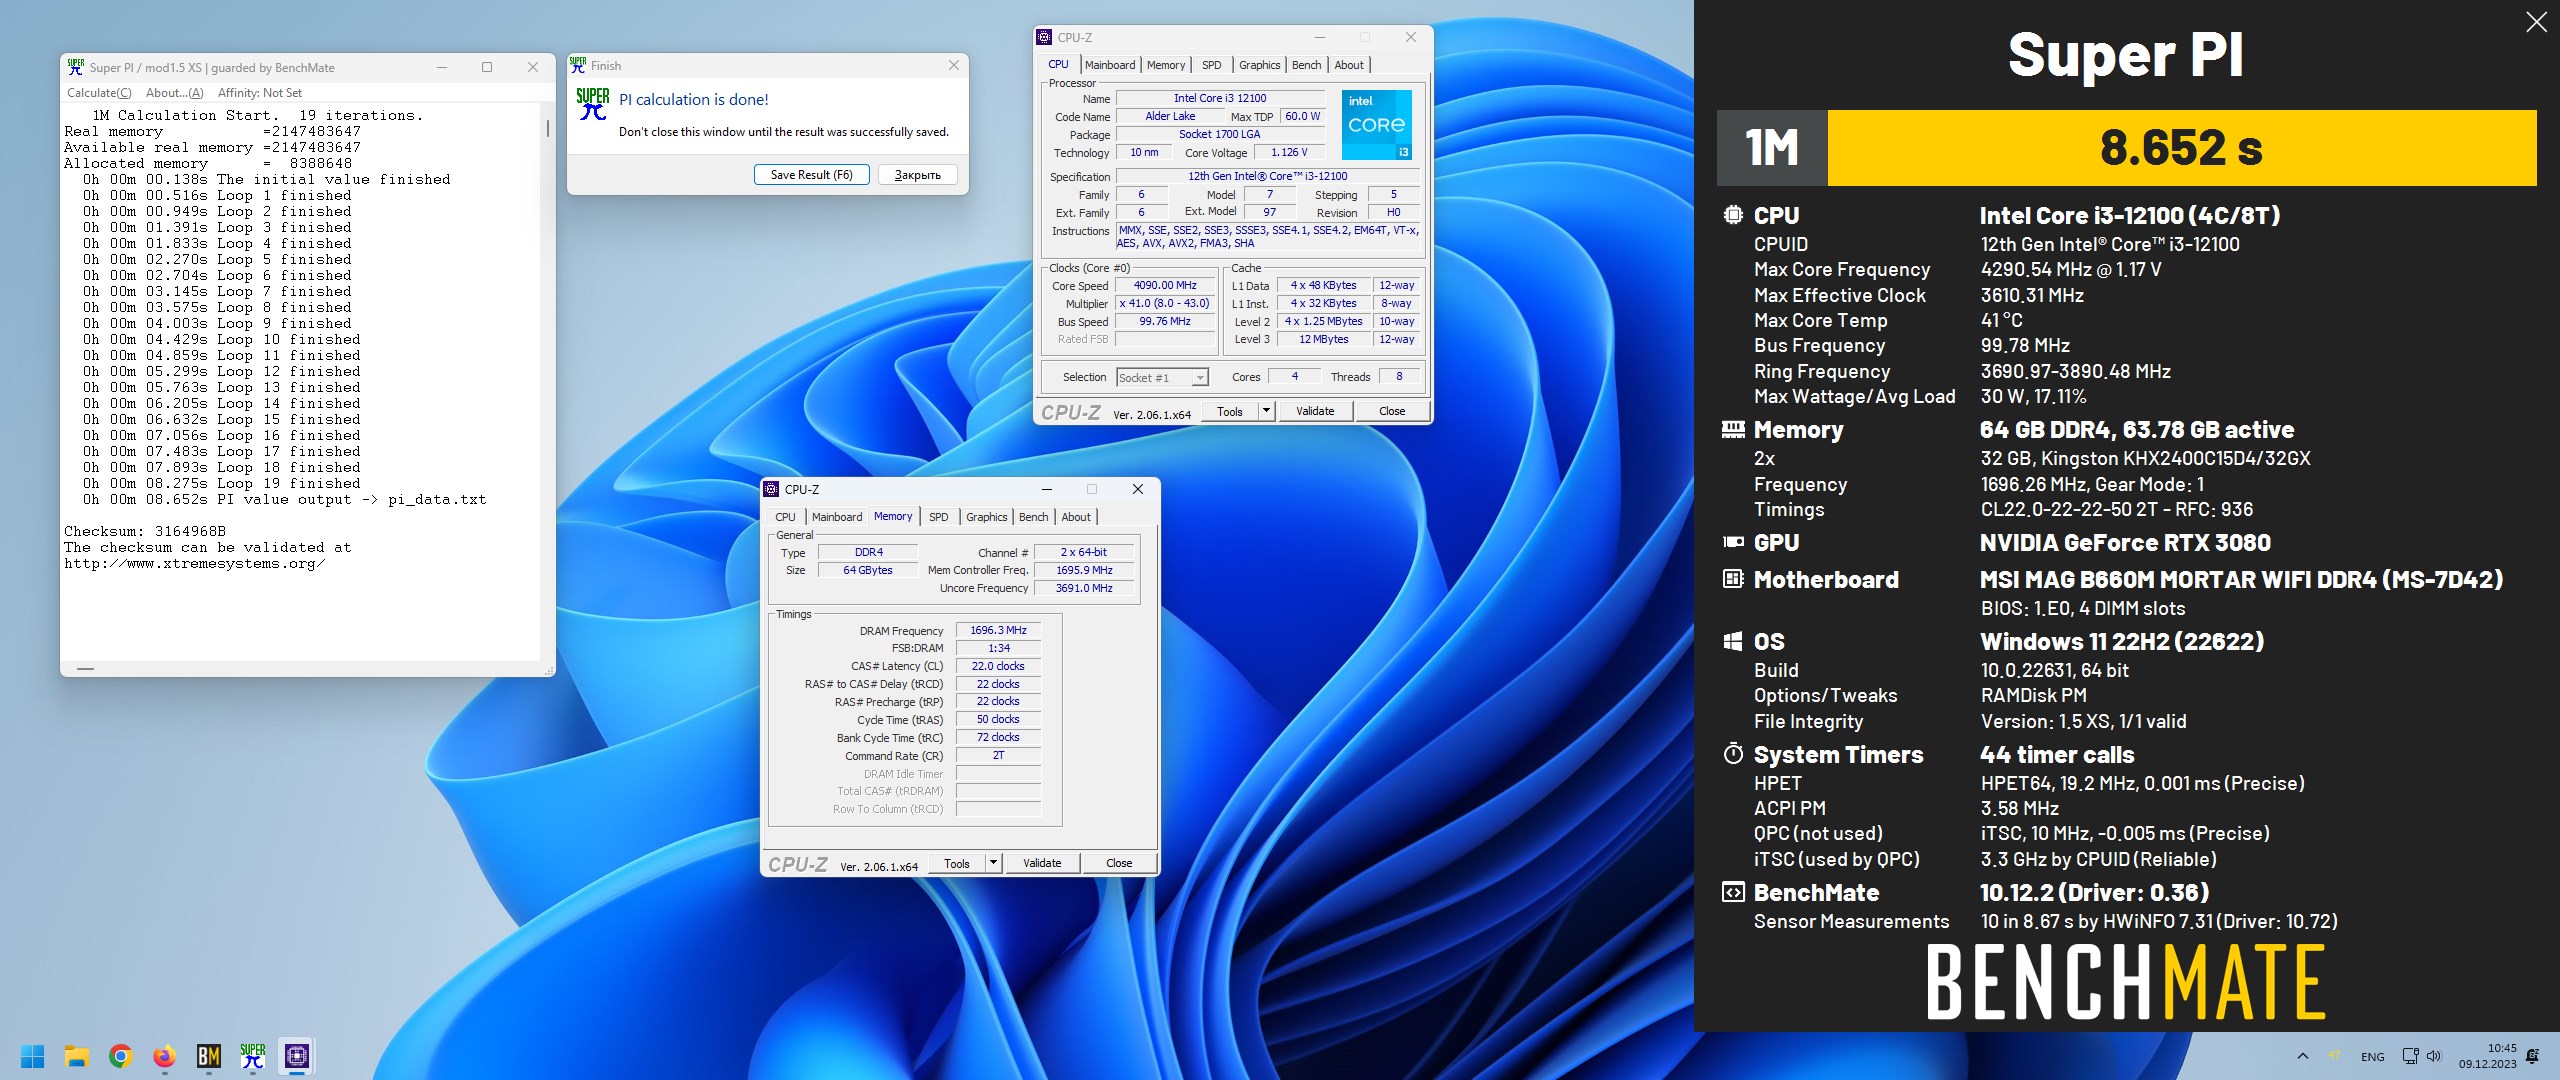This screenshot has width=2560, height=1080.
Task: Show hidden tray icons chevron
Action: tap(2303, 1056)
